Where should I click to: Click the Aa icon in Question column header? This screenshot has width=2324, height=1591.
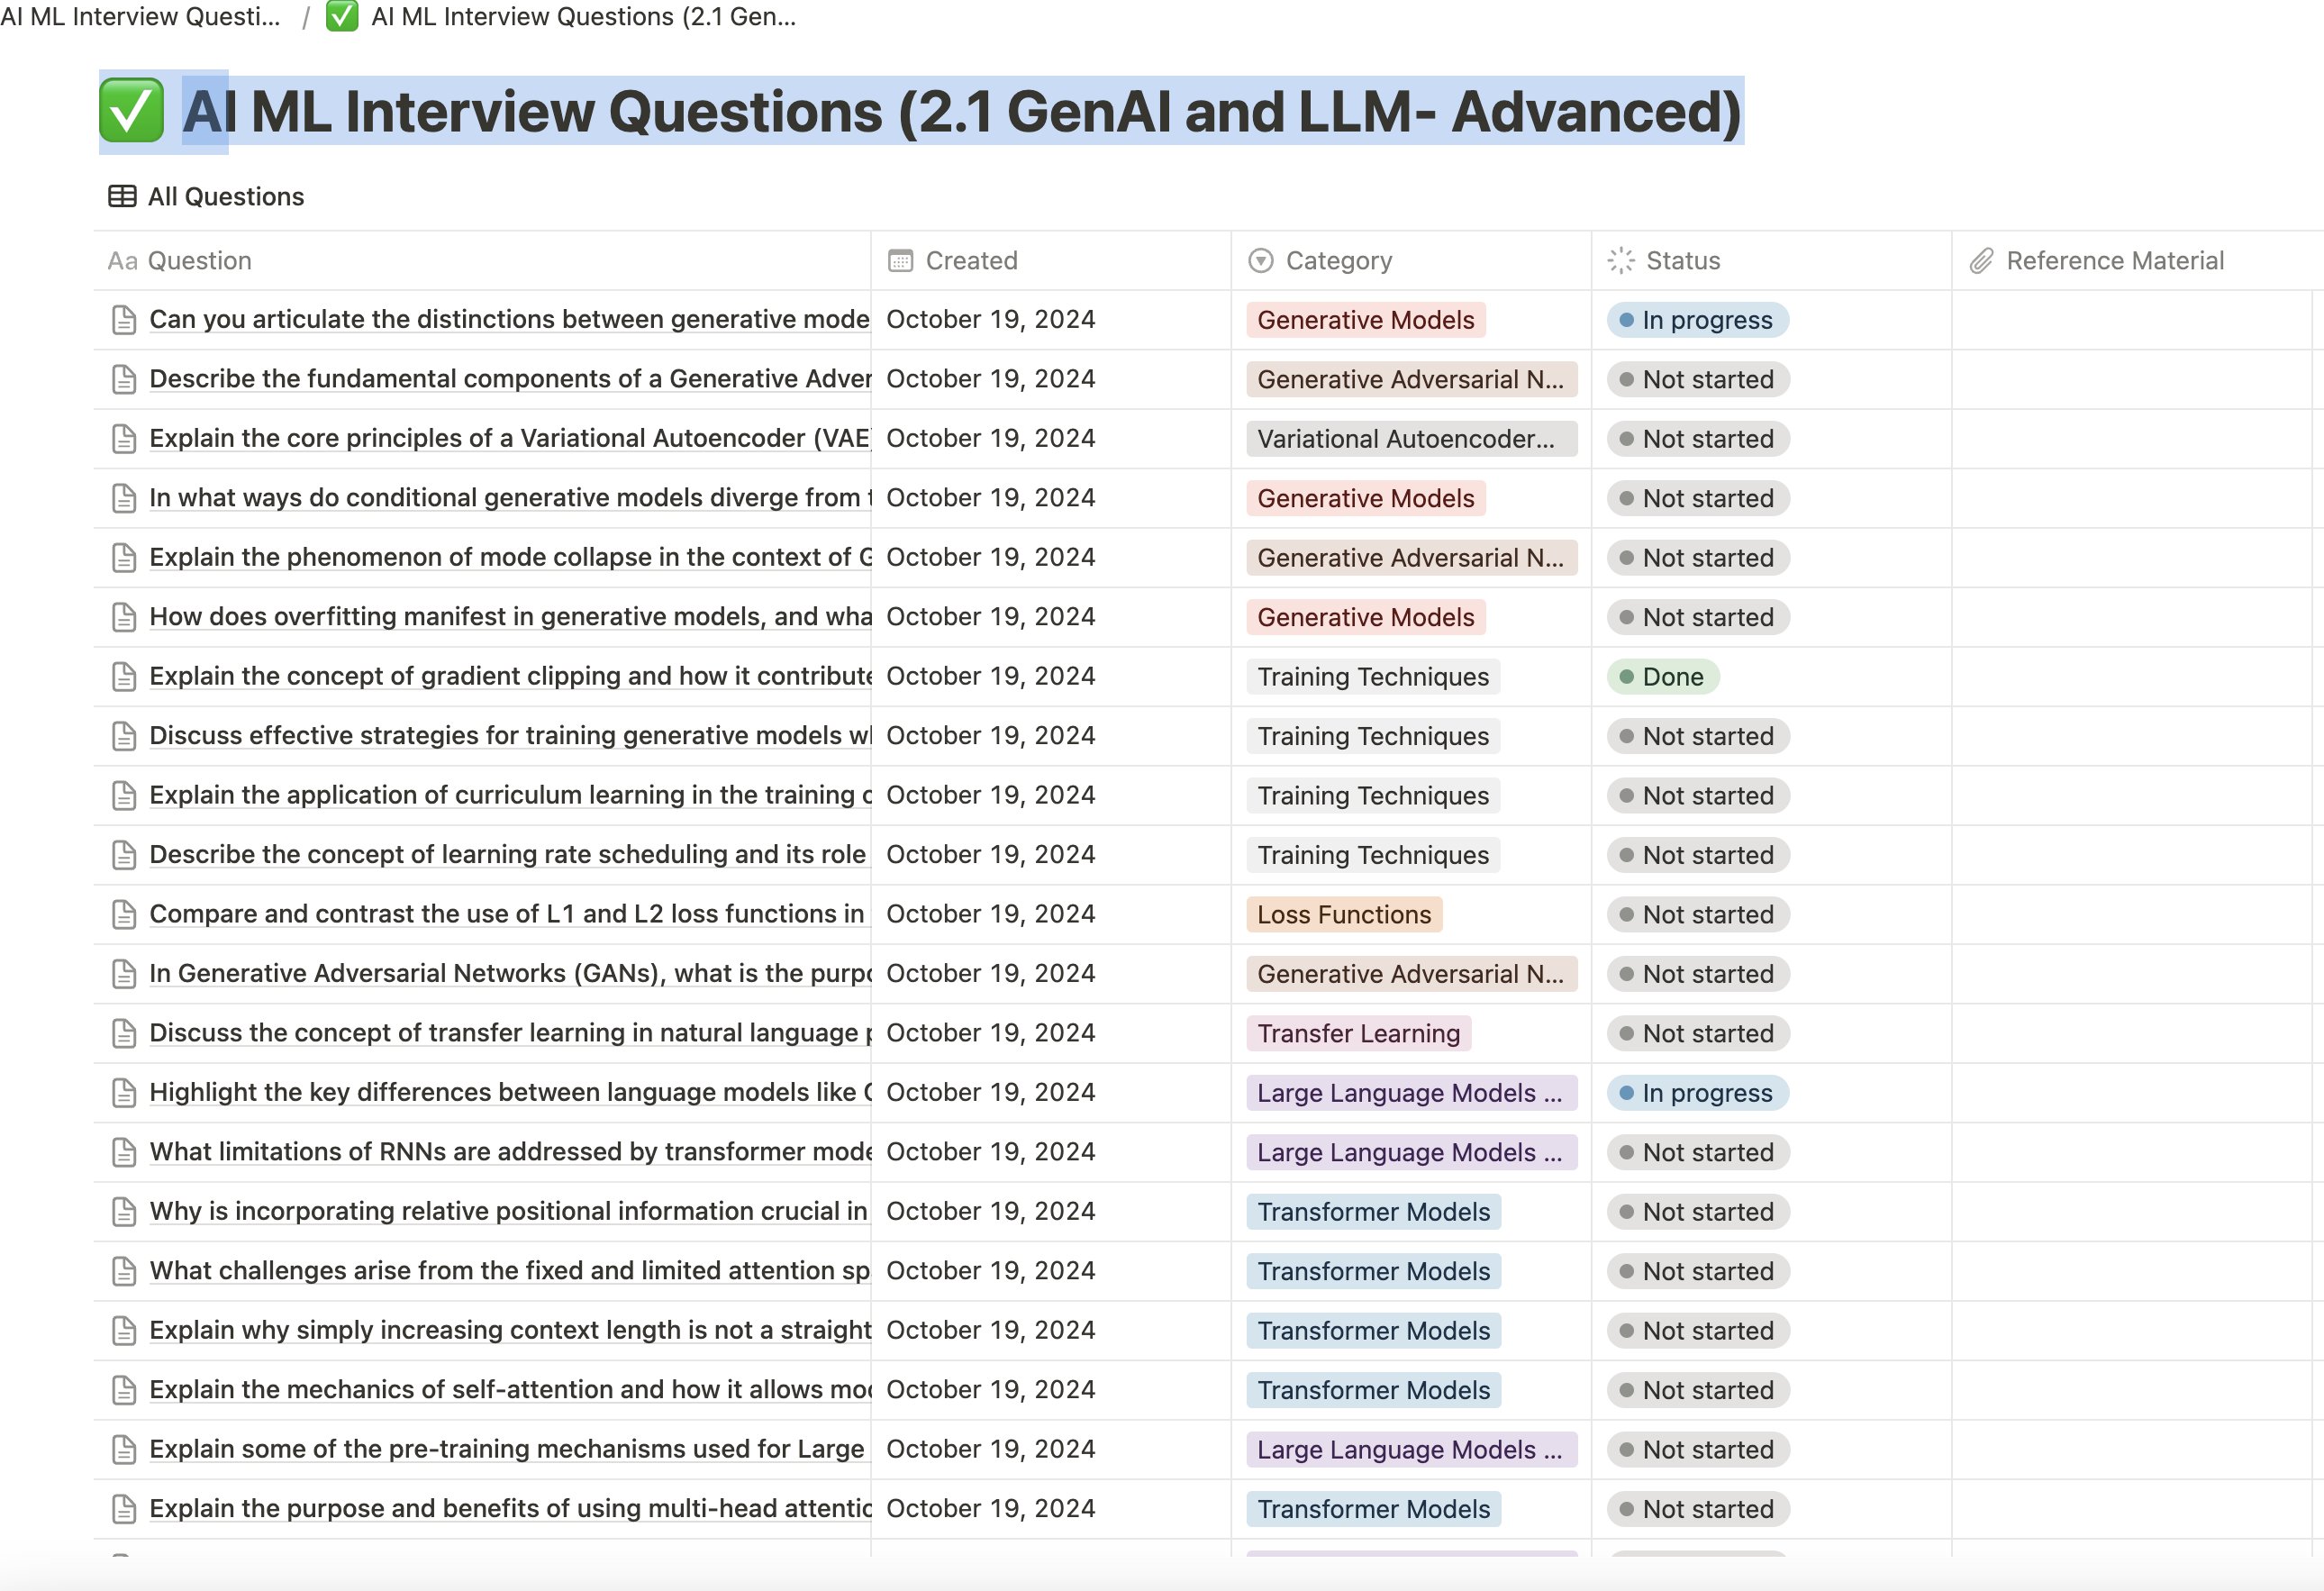(122, 261)
